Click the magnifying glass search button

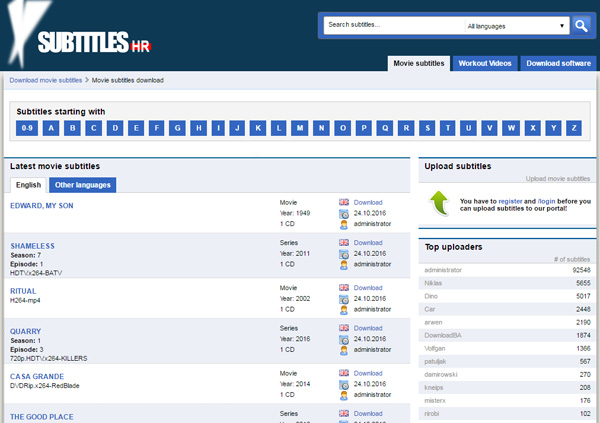(582, 26)
